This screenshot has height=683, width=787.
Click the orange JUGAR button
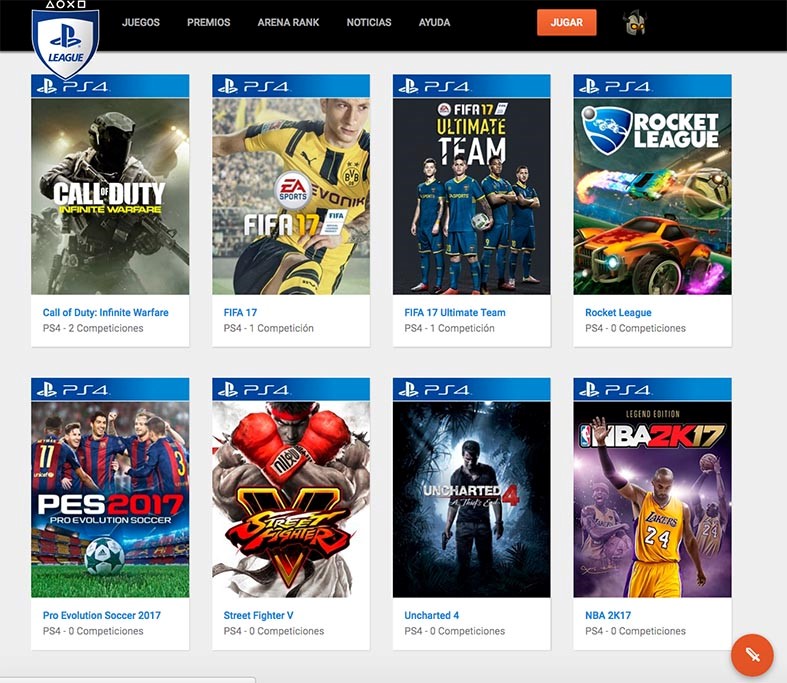(x=567, y=23)
